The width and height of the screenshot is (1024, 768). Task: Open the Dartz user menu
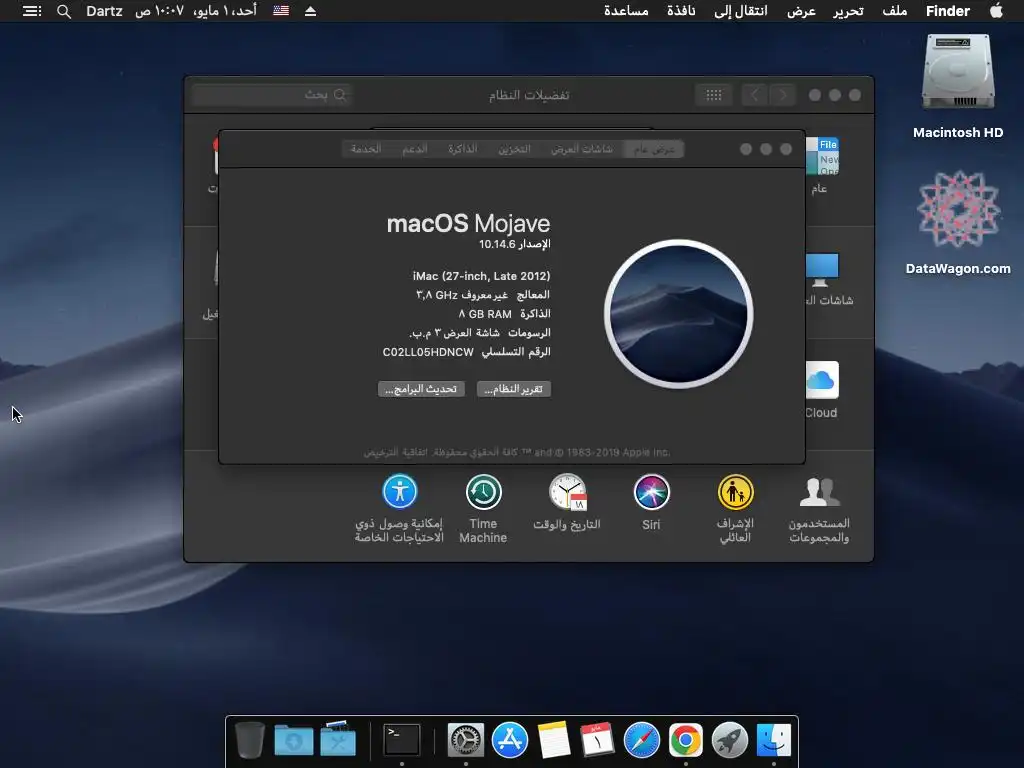pyautogui.click(x=104, y=11)
